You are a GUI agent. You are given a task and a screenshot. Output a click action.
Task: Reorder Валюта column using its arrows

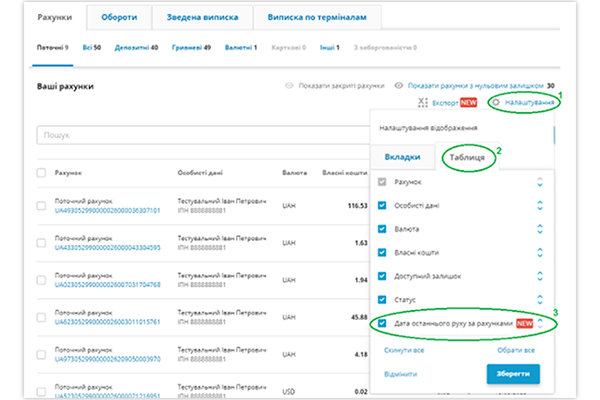coord(540,229)
